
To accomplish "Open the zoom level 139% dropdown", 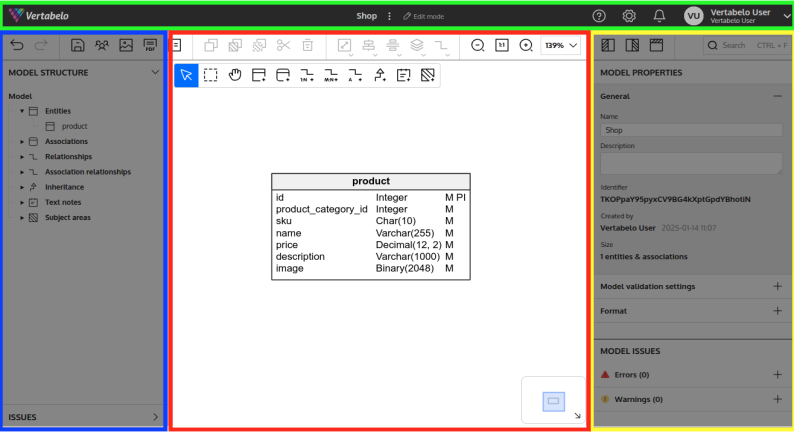I will tap(560, 45).
